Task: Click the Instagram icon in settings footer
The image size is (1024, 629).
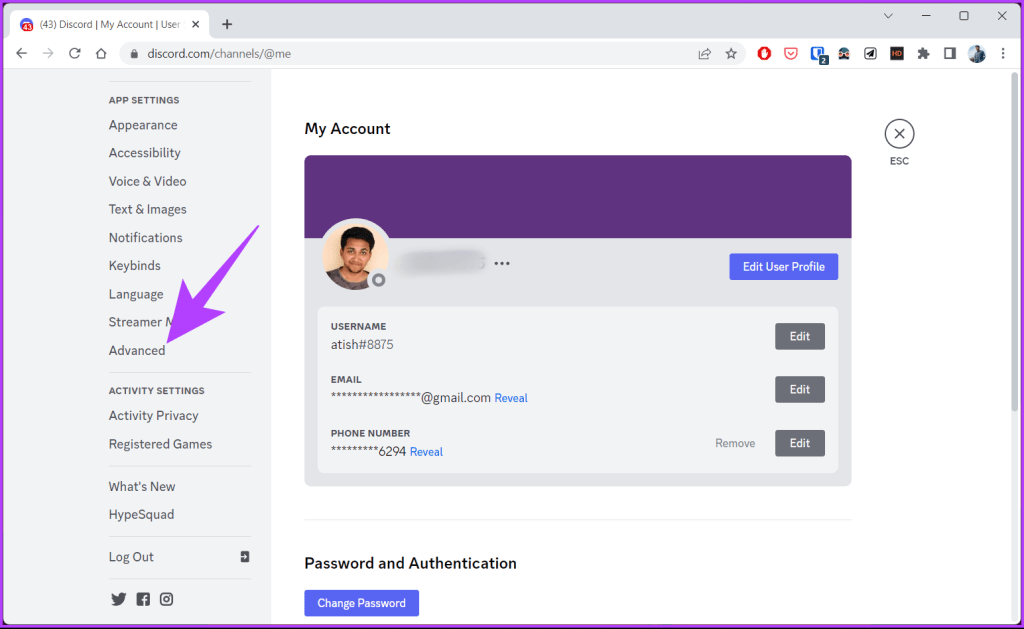Action: [166, 598]
